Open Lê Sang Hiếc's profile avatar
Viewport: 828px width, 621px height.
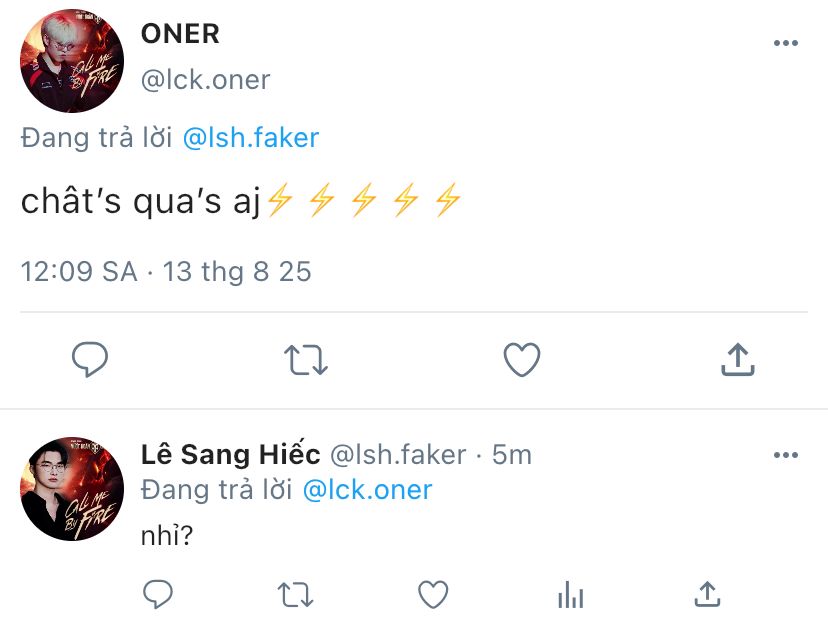71,488
